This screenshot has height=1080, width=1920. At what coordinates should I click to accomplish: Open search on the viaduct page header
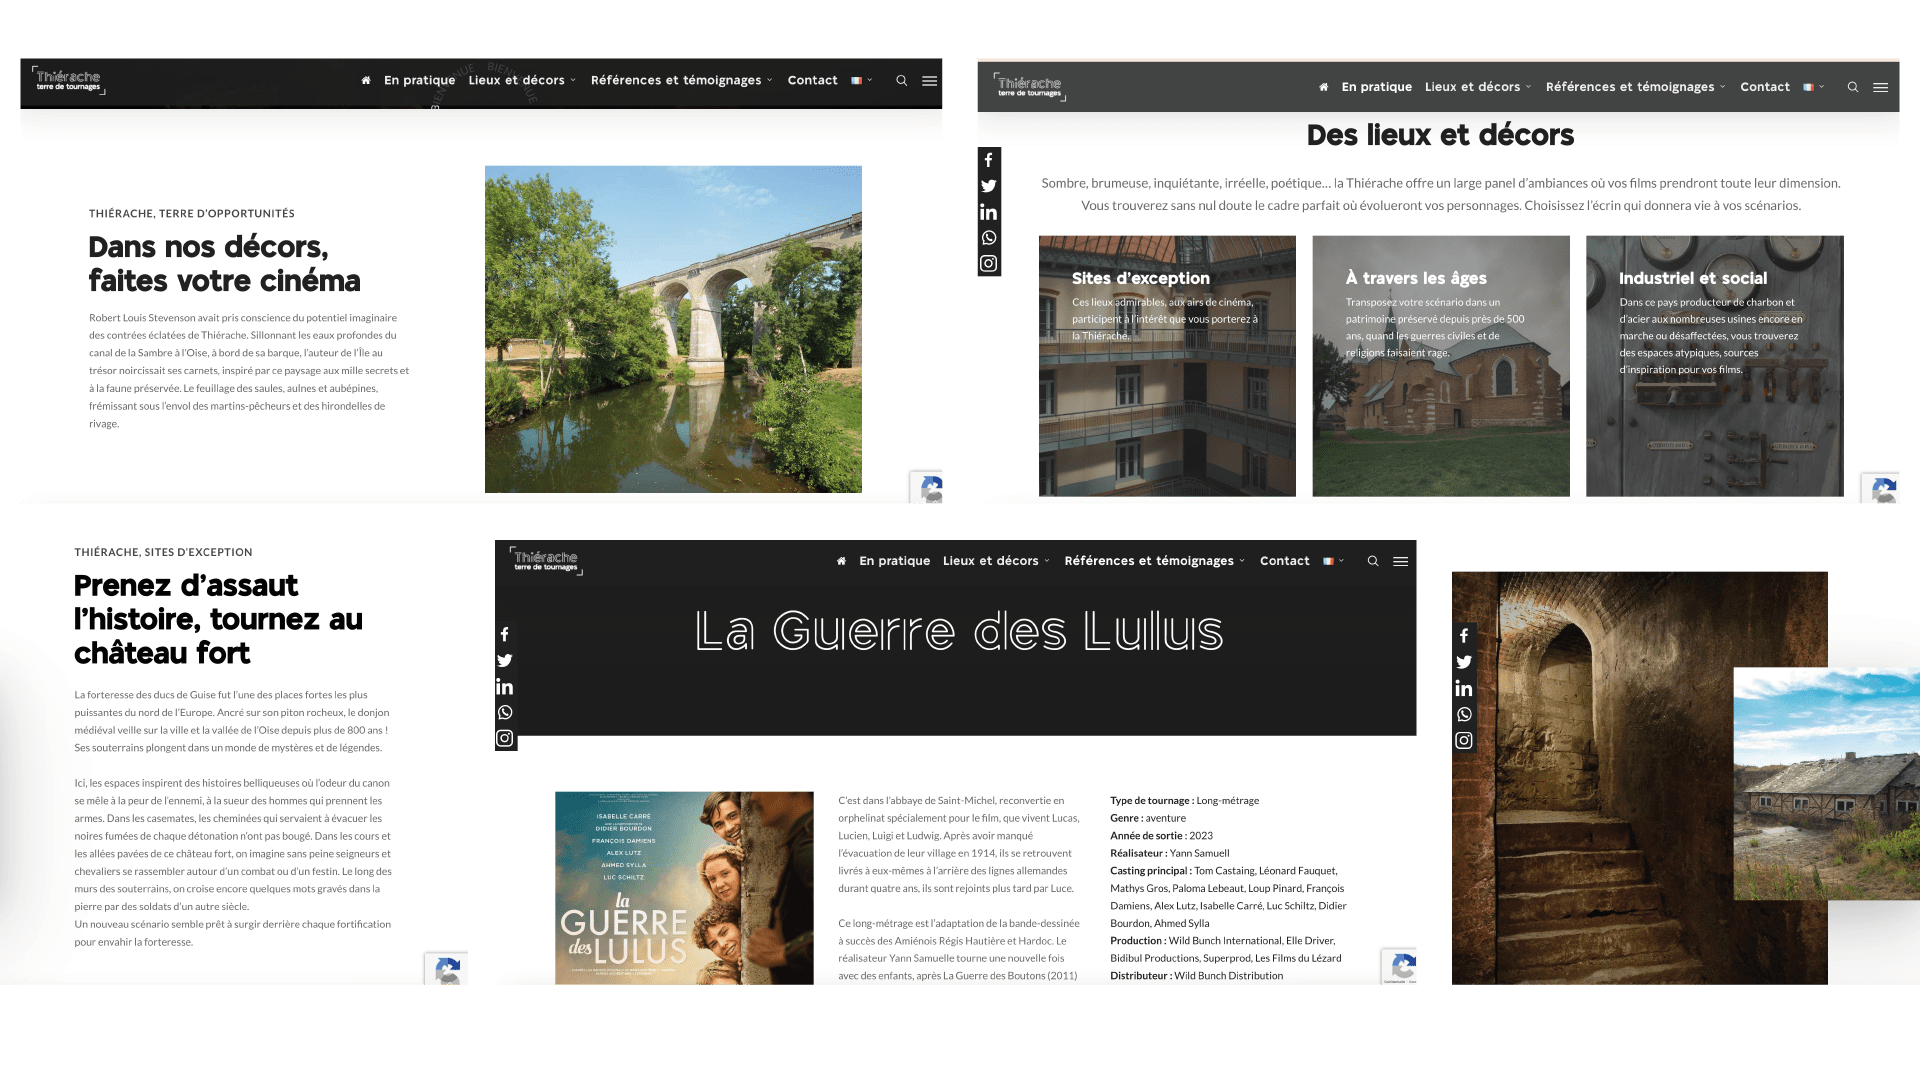(x=902, y=80)
